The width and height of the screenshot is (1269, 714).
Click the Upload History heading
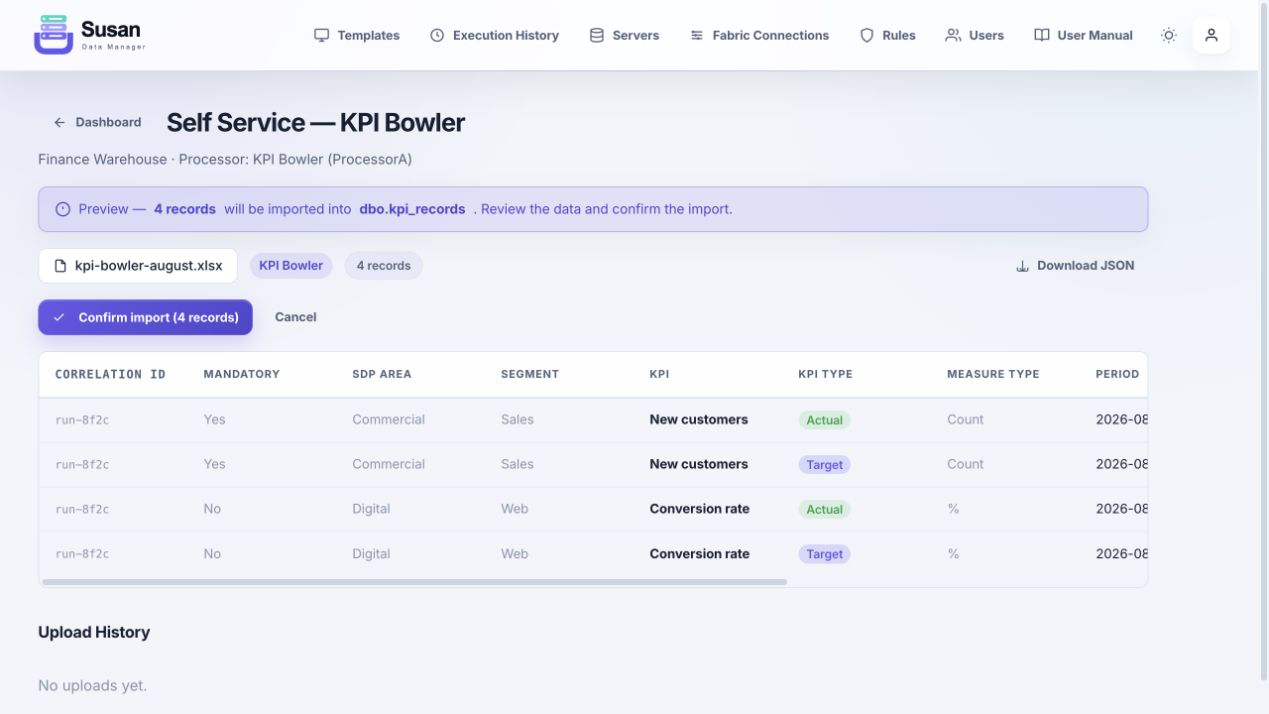(x=94, y=632)
